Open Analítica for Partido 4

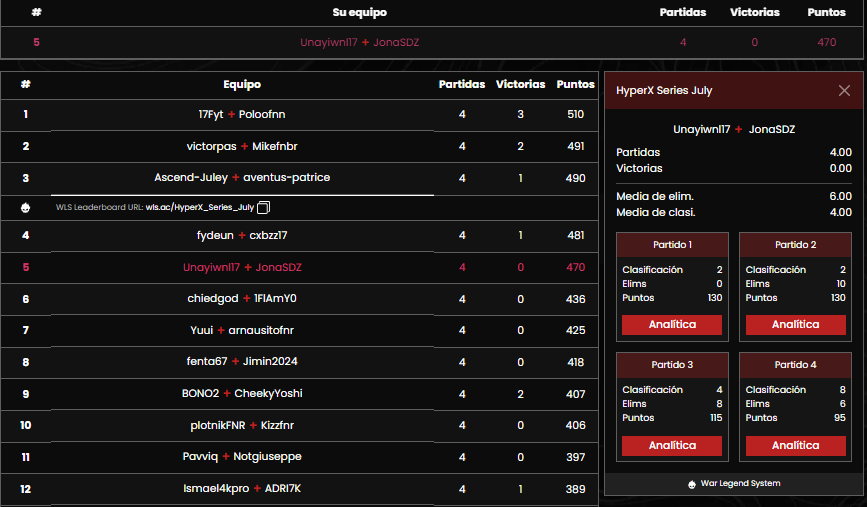point(795,446)
